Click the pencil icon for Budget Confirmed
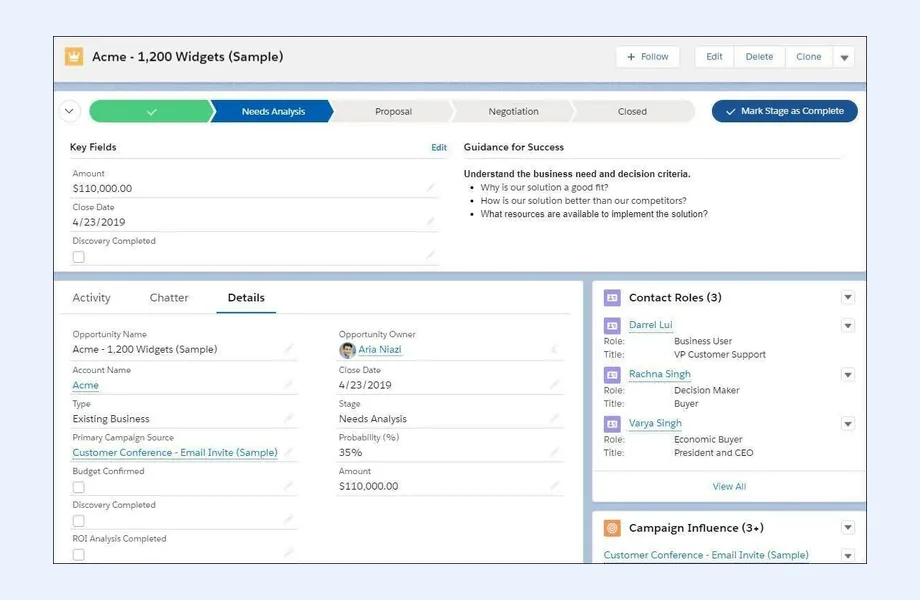This screenshot has height=600, width=920. tap(288, 486)
